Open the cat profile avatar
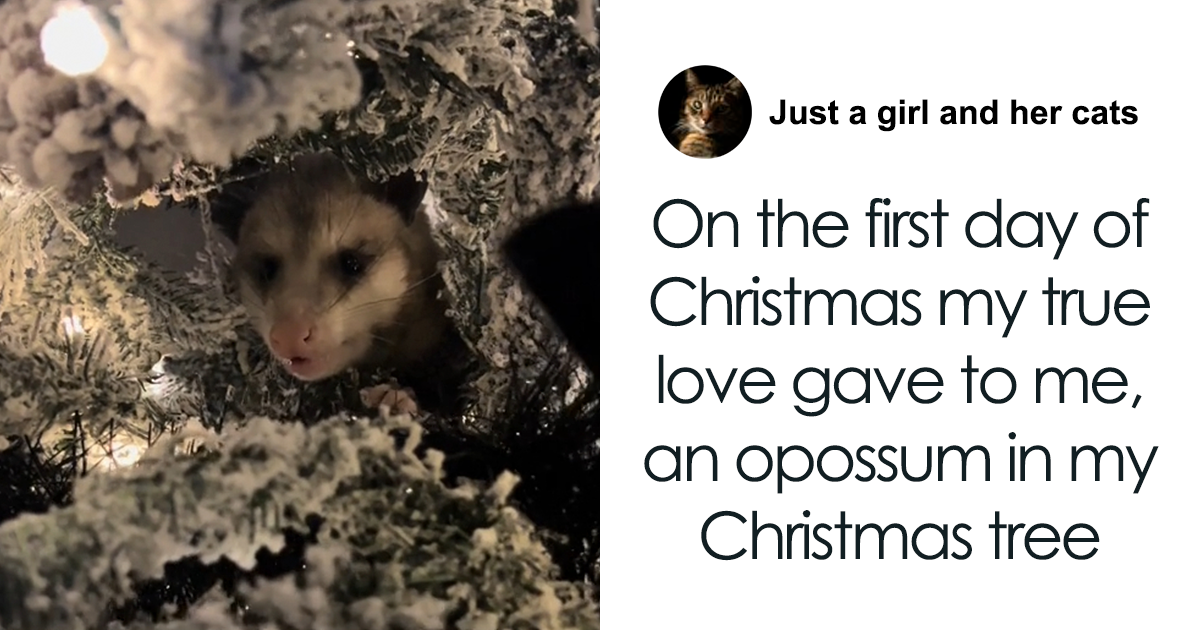 click(704, 111)
